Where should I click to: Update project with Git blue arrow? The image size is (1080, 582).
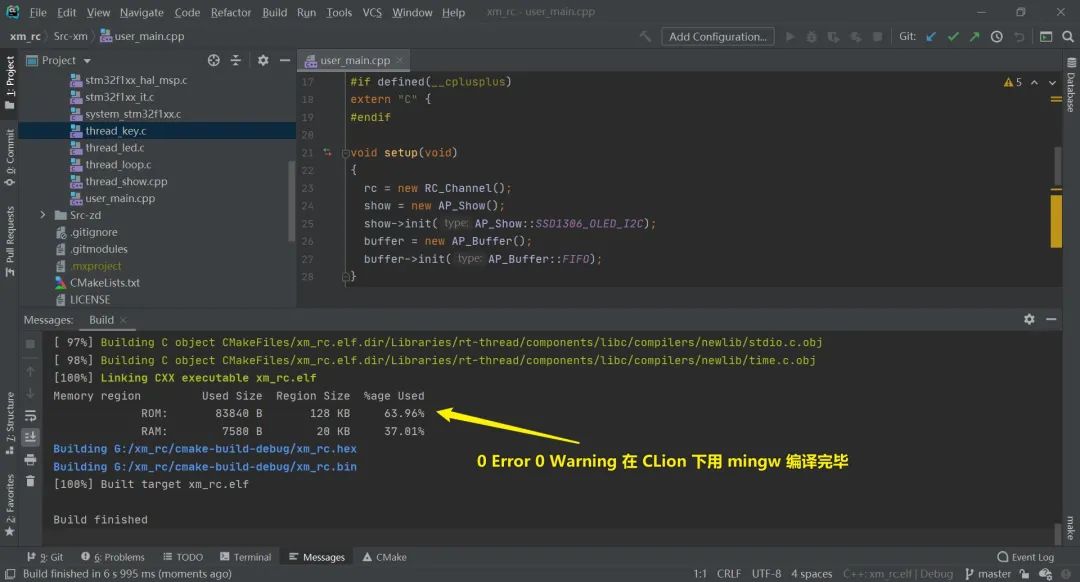pos(931,37)
